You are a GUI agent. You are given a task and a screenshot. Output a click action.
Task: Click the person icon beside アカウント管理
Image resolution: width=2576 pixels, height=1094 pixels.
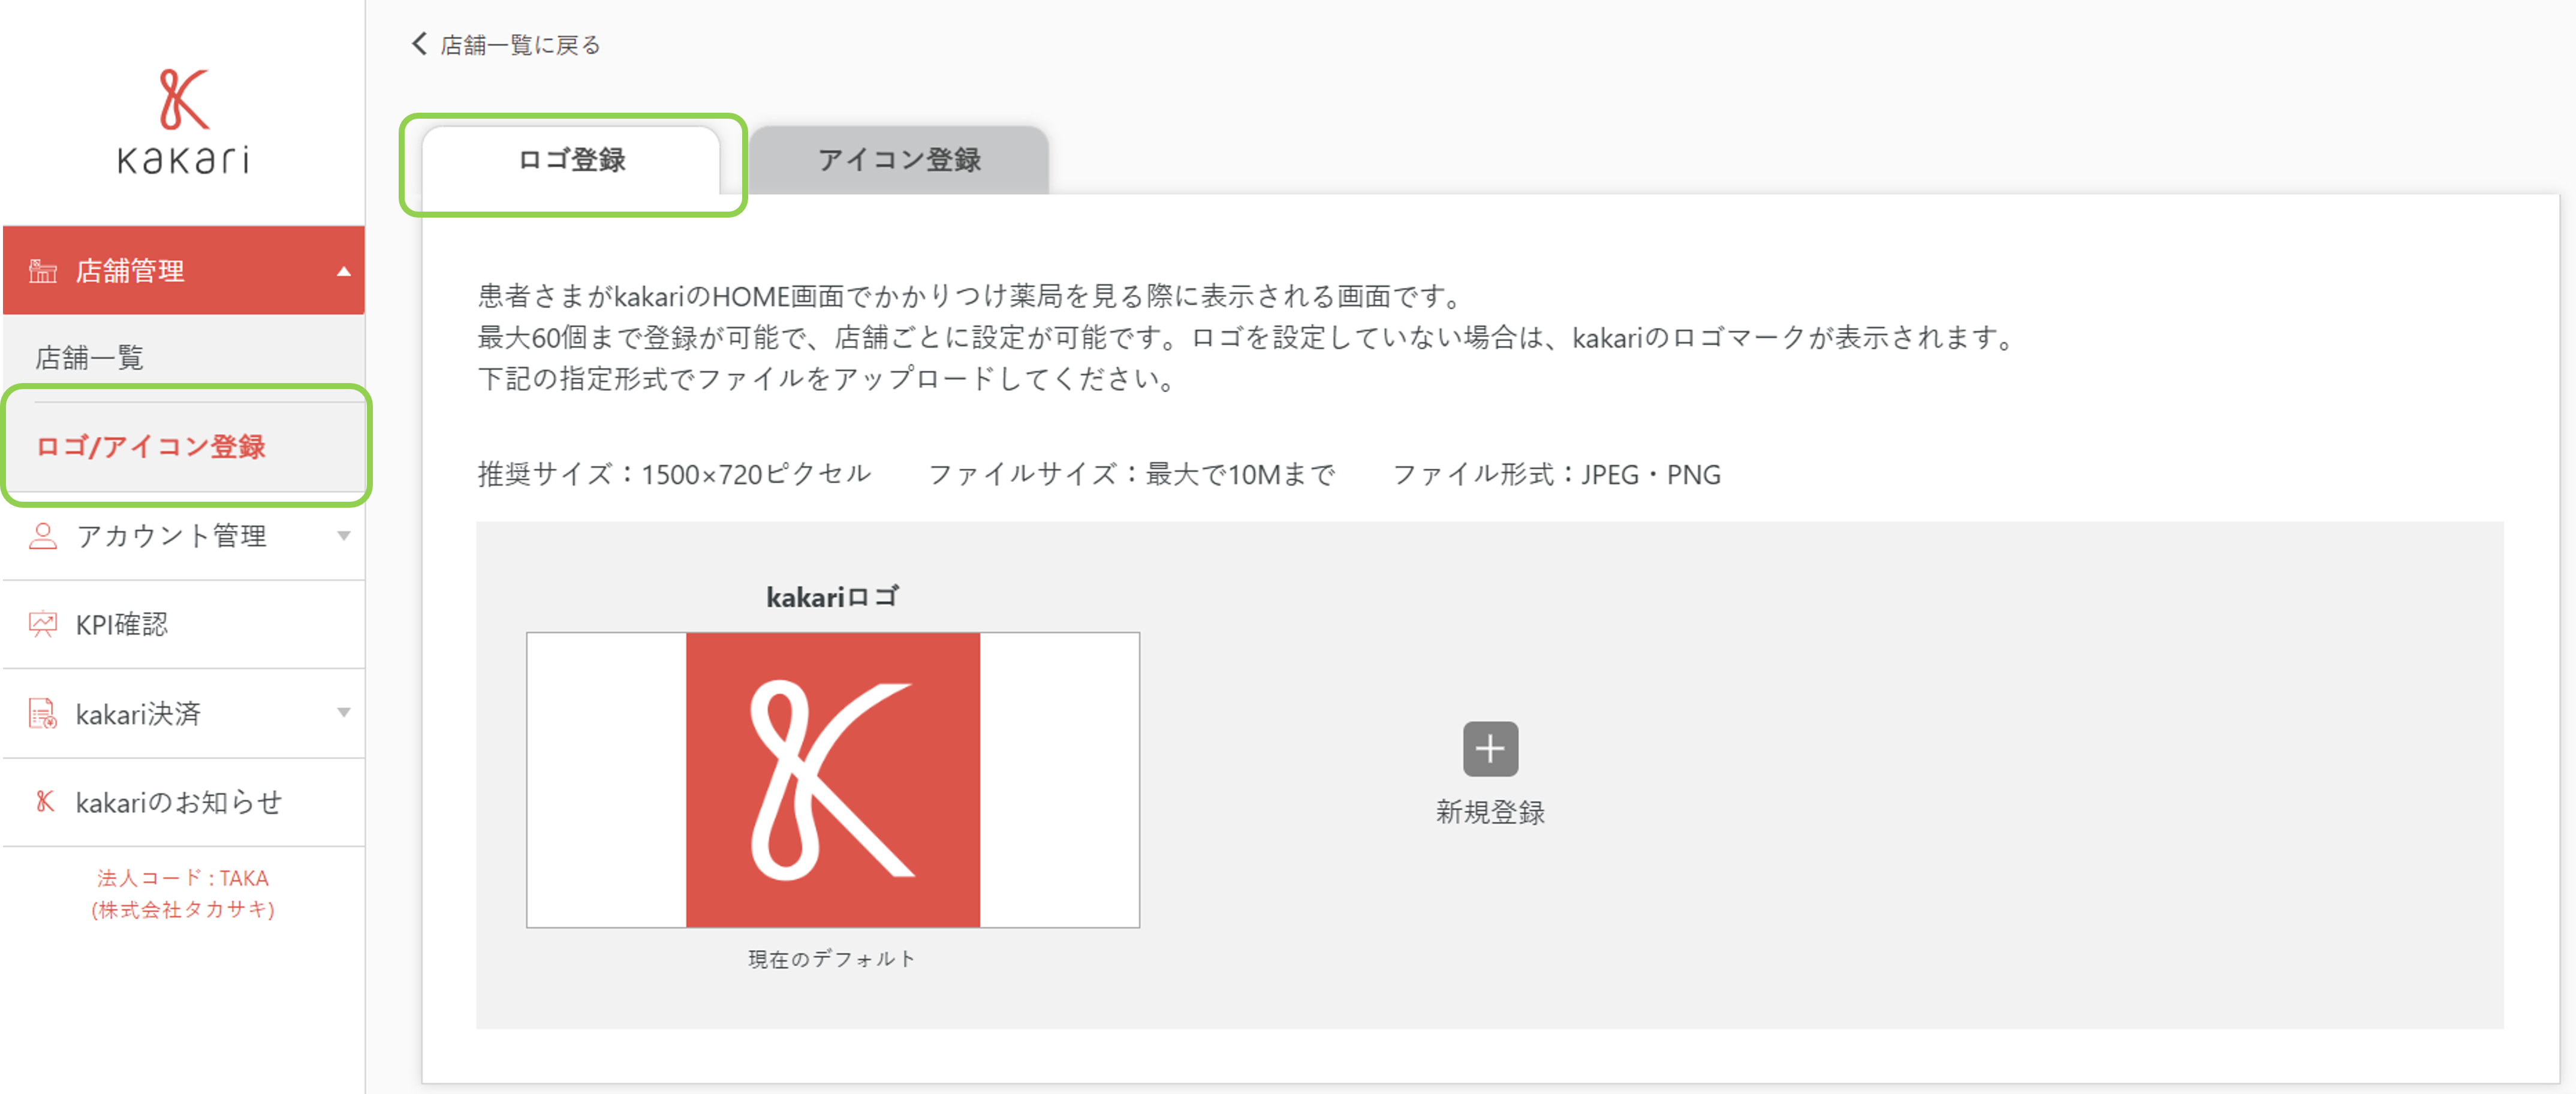[43, 536]
